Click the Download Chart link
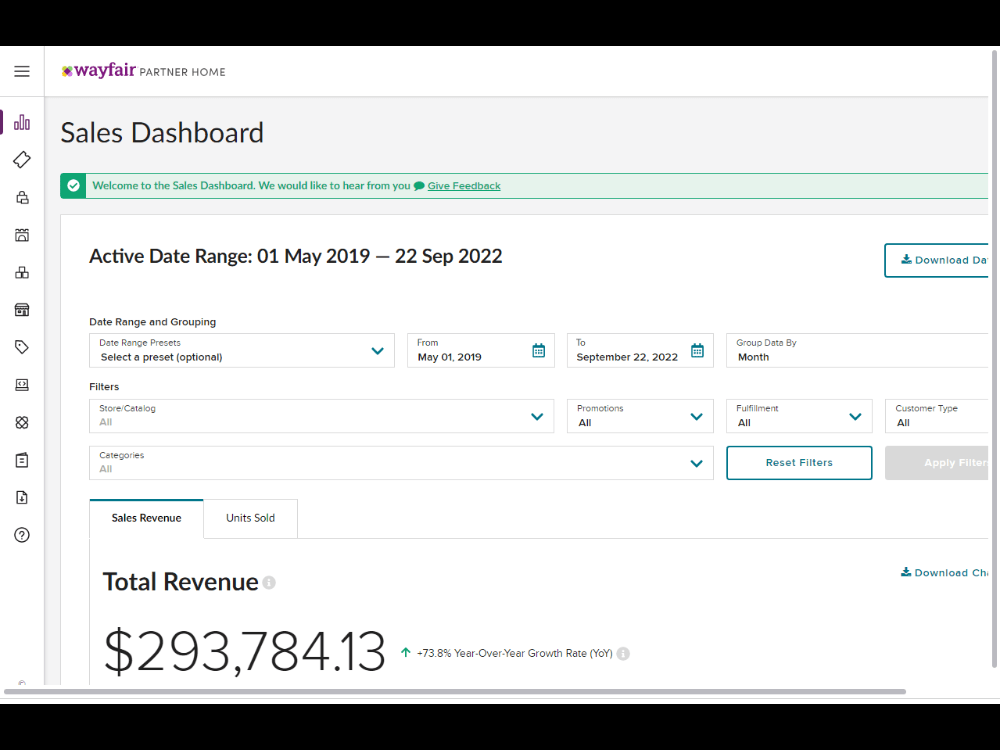Screen dimensions: 1000x750 [x=945, y=572]
